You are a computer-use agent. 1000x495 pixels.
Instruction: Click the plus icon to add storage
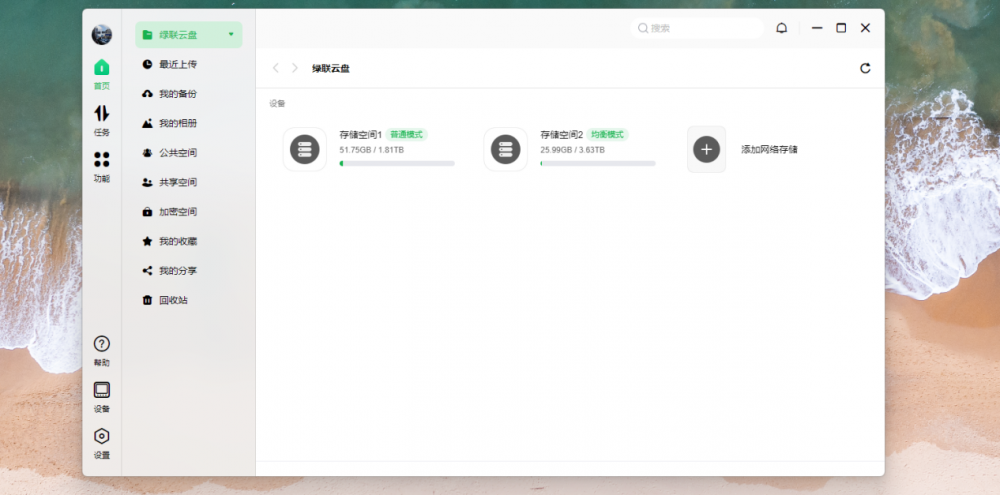coord(707,149)
